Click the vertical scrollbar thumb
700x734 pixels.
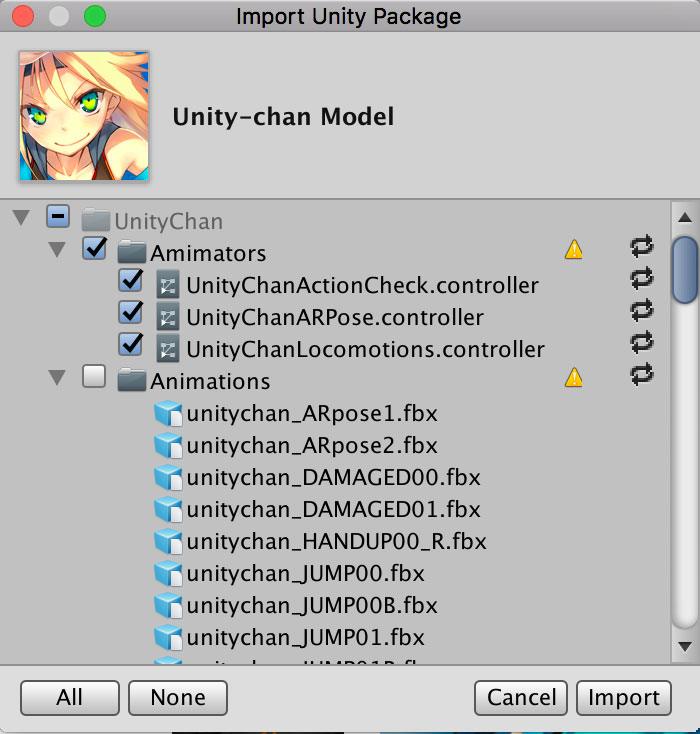coord(685,270)
